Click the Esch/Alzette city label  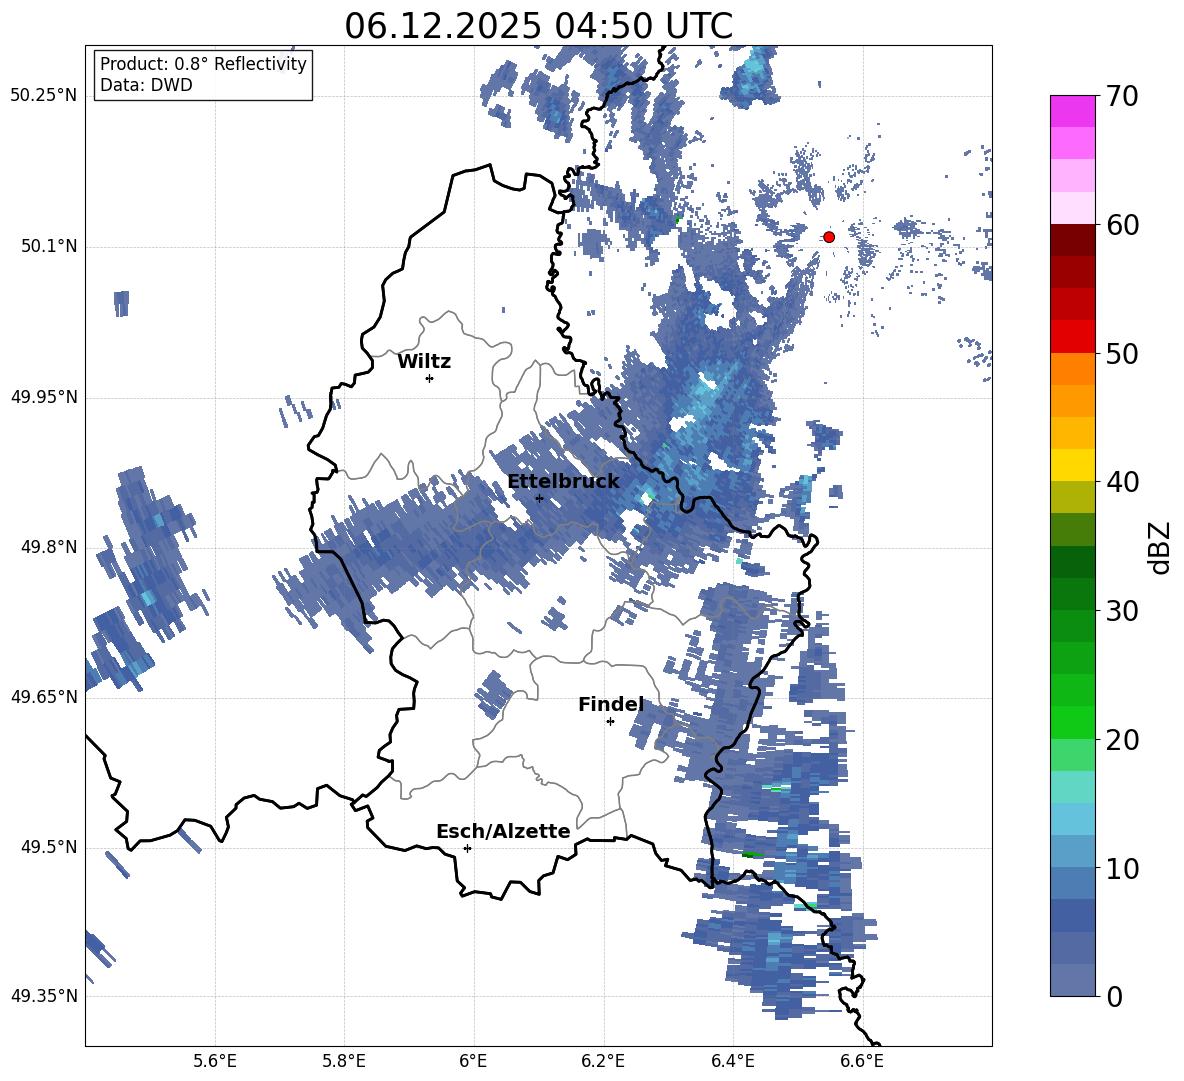point(503,832)
